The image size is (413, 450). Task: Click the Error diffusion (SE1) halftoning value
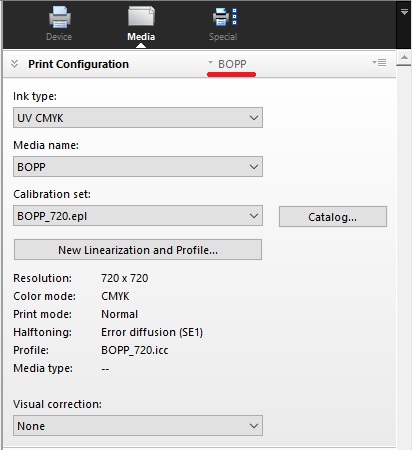[152, 332]
